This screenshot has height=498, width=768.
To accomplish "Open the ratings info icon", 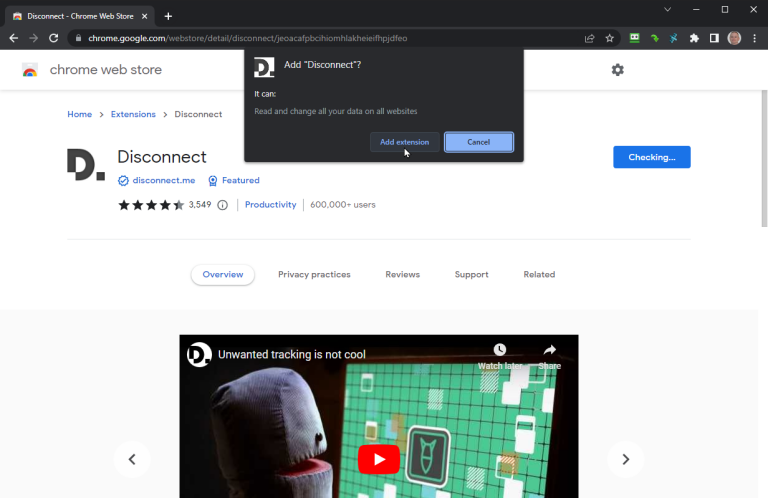I will pyautogui.click(x=222, y=205).
